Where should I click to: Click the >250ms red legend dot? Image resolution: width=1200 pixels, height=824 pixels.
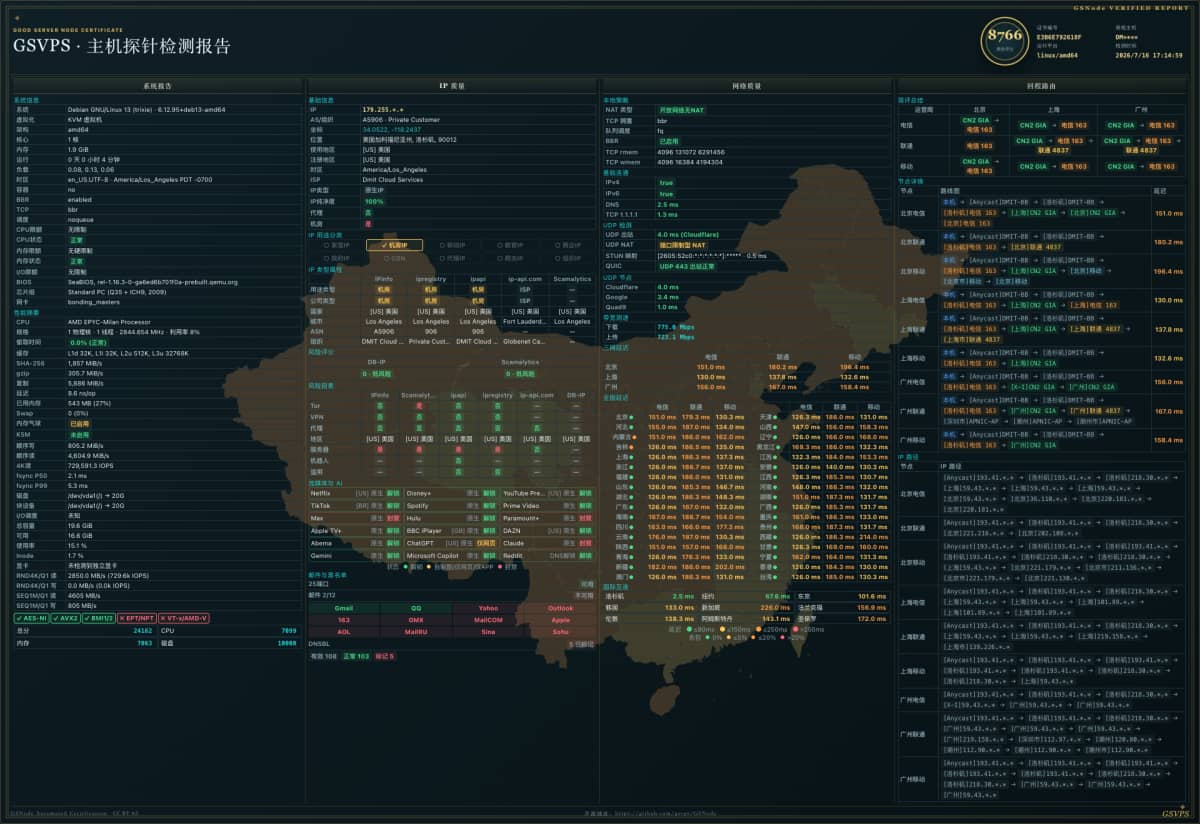(x=797, y=629)
